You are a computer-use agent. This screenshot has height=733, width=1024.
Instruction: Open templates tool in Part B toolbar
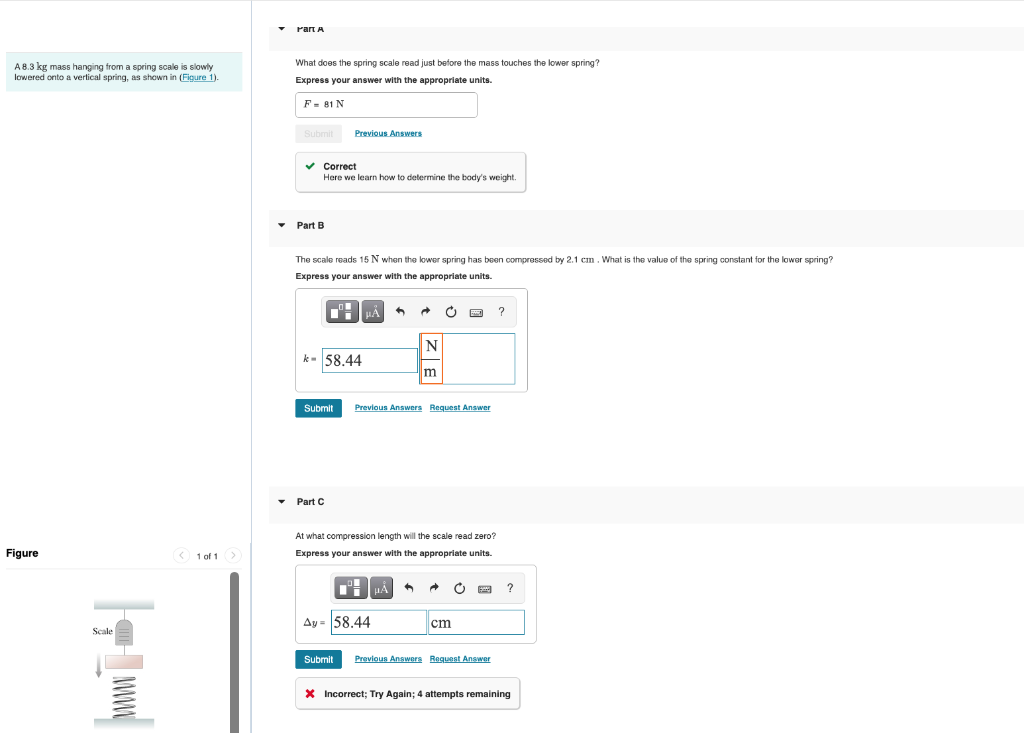click(342, 312)
